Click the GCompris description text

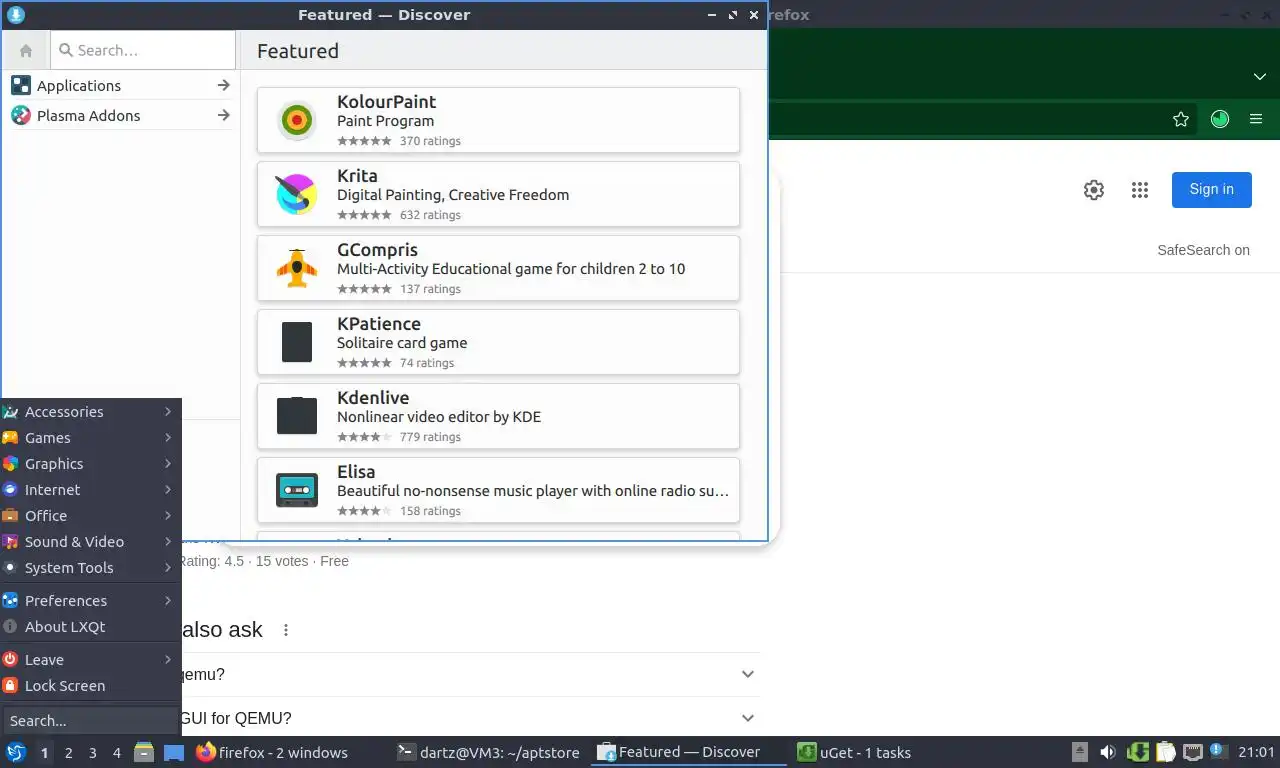click(511, 269)
